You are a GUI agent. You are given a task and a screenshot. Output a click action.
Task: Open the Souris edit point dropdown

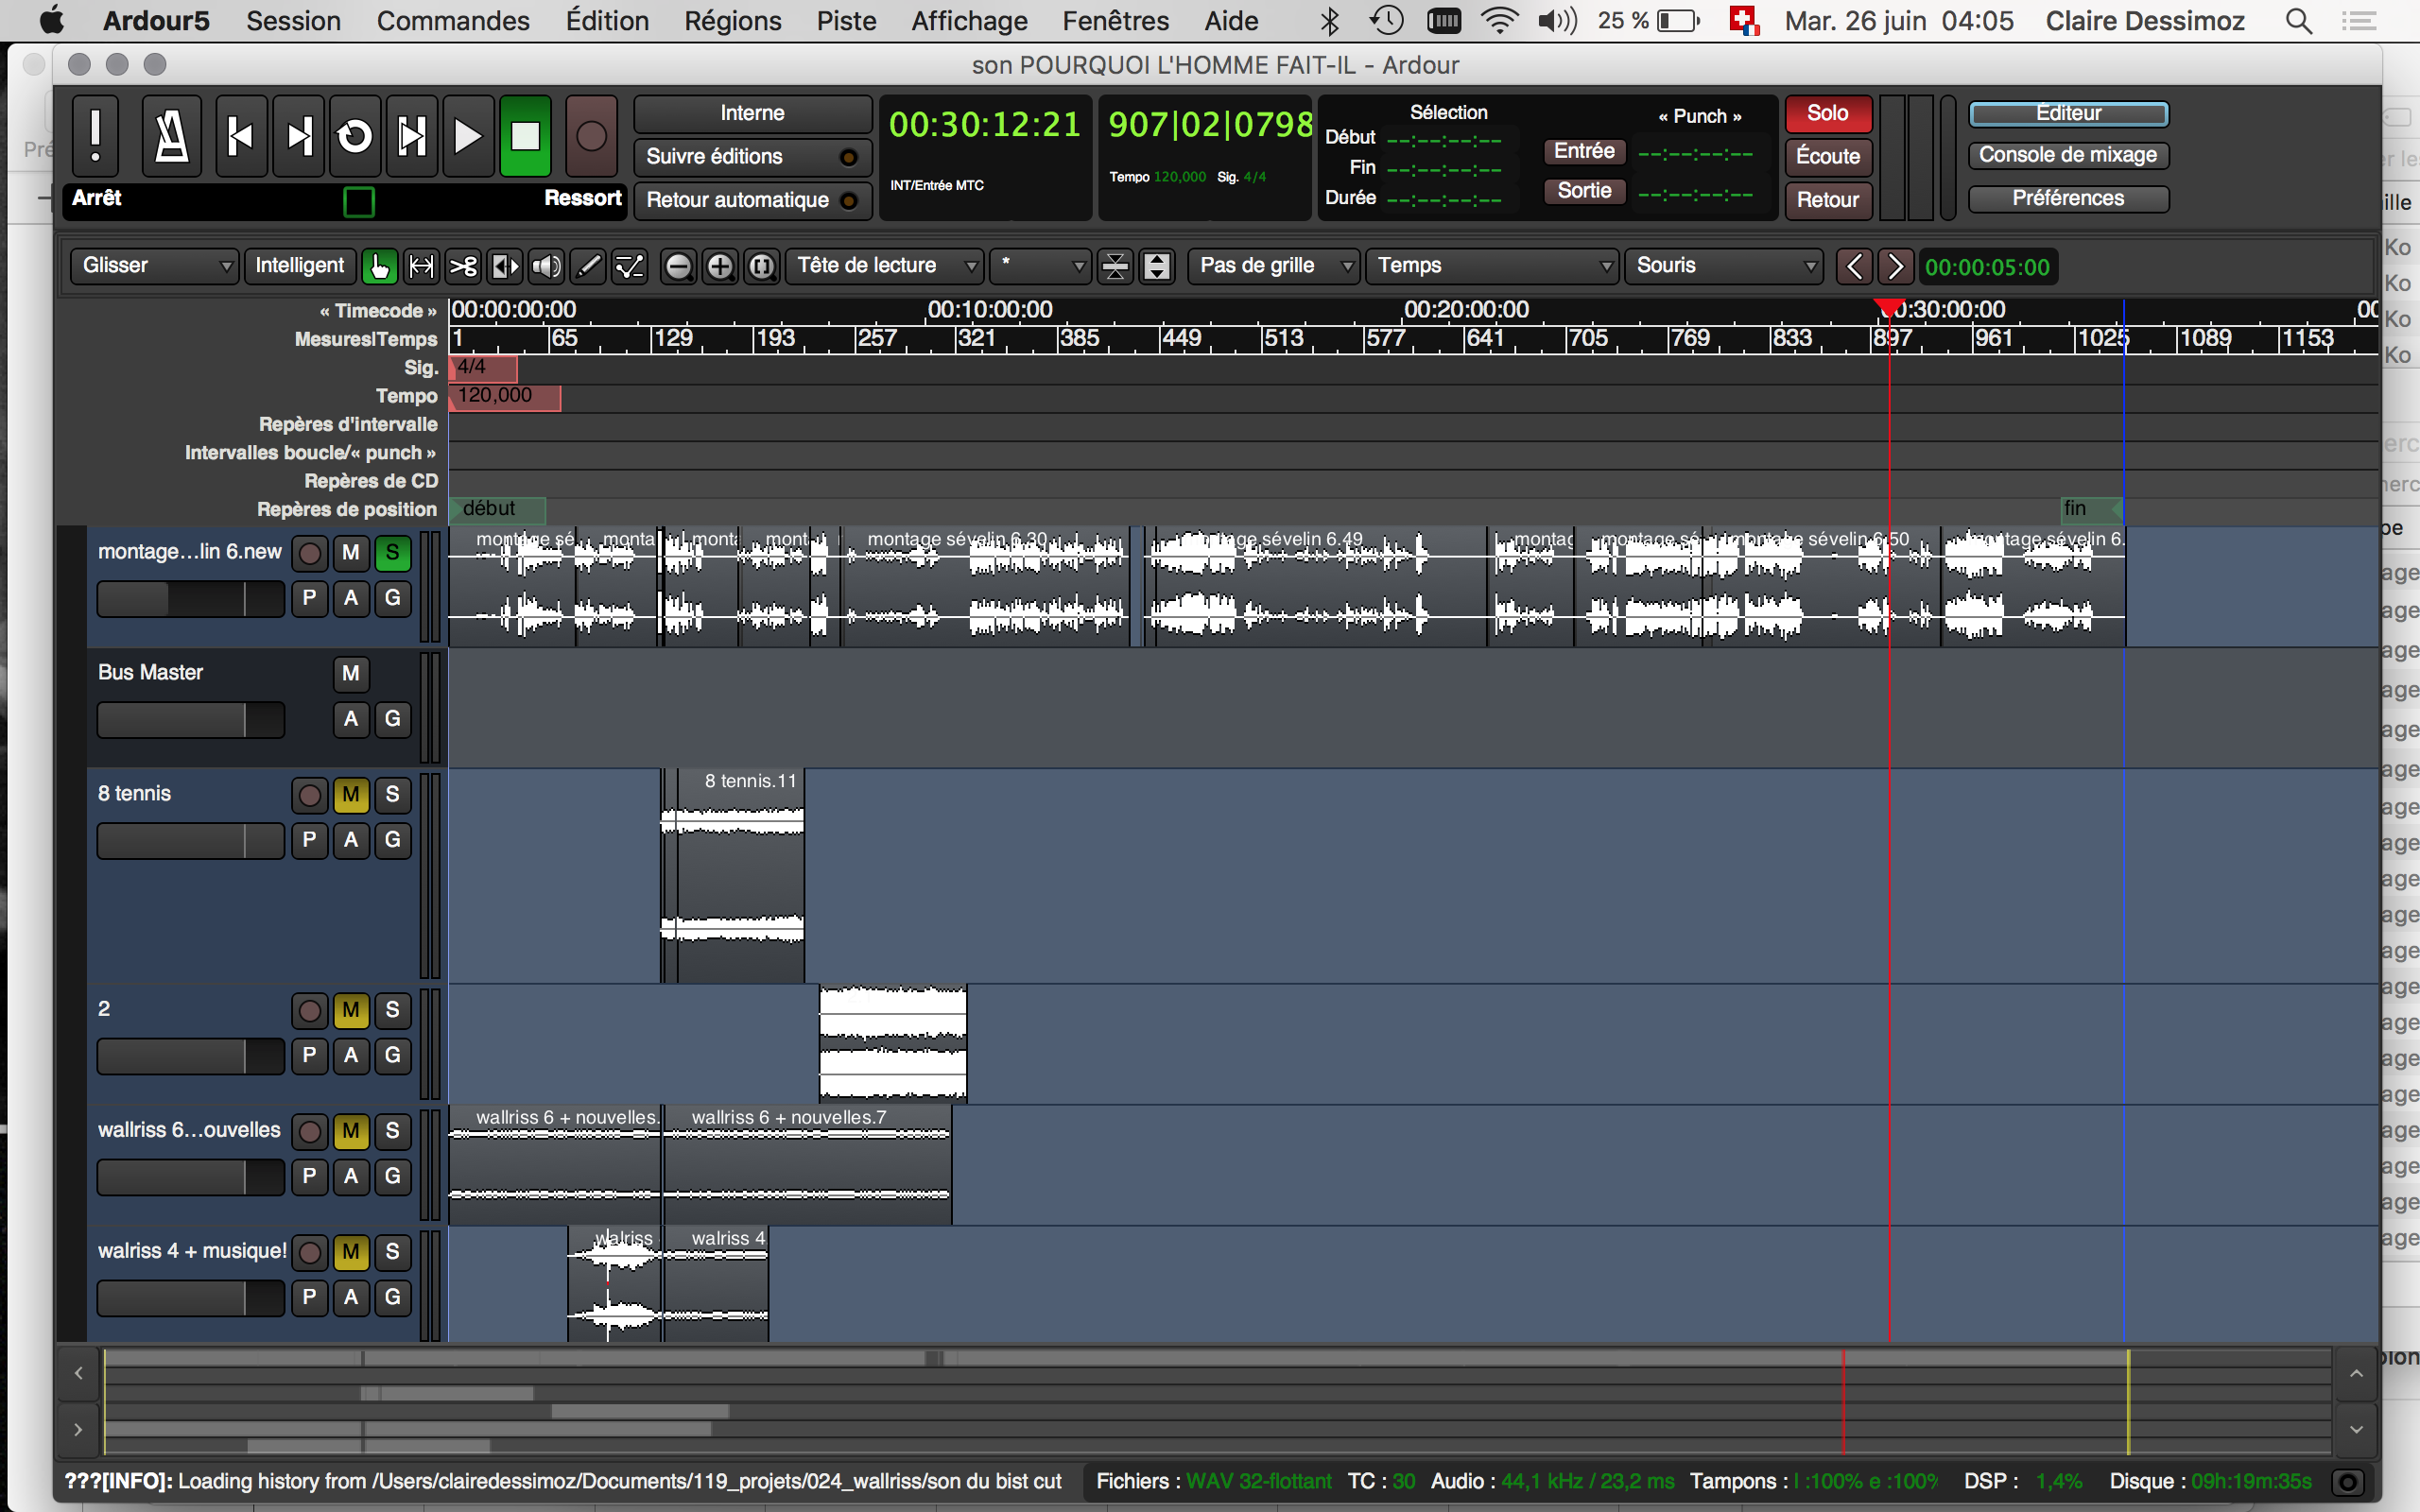[x=1723, y=266]
